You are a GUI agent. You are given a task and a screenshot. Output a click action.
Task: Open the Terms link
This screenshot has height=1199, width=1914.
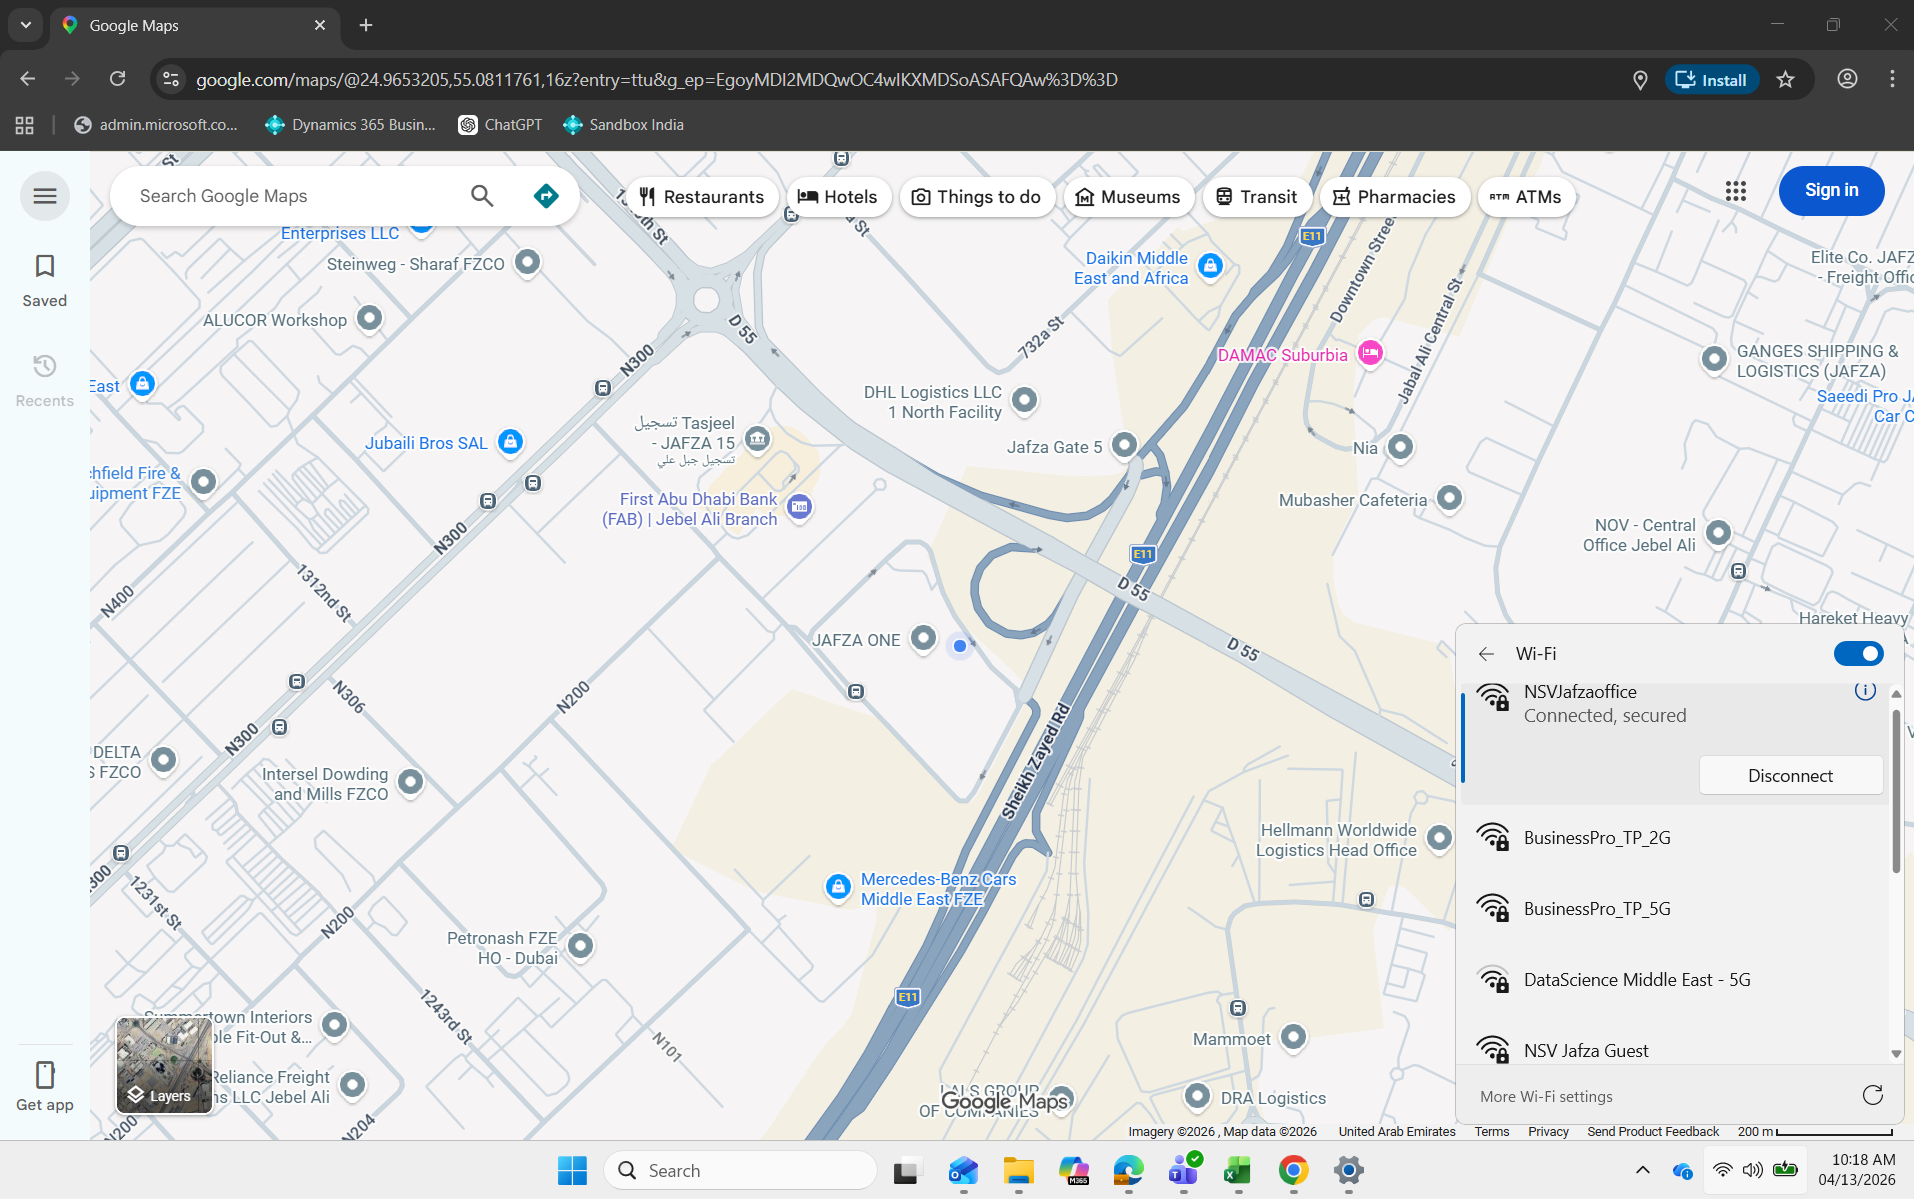(x=1491, y=1131)
